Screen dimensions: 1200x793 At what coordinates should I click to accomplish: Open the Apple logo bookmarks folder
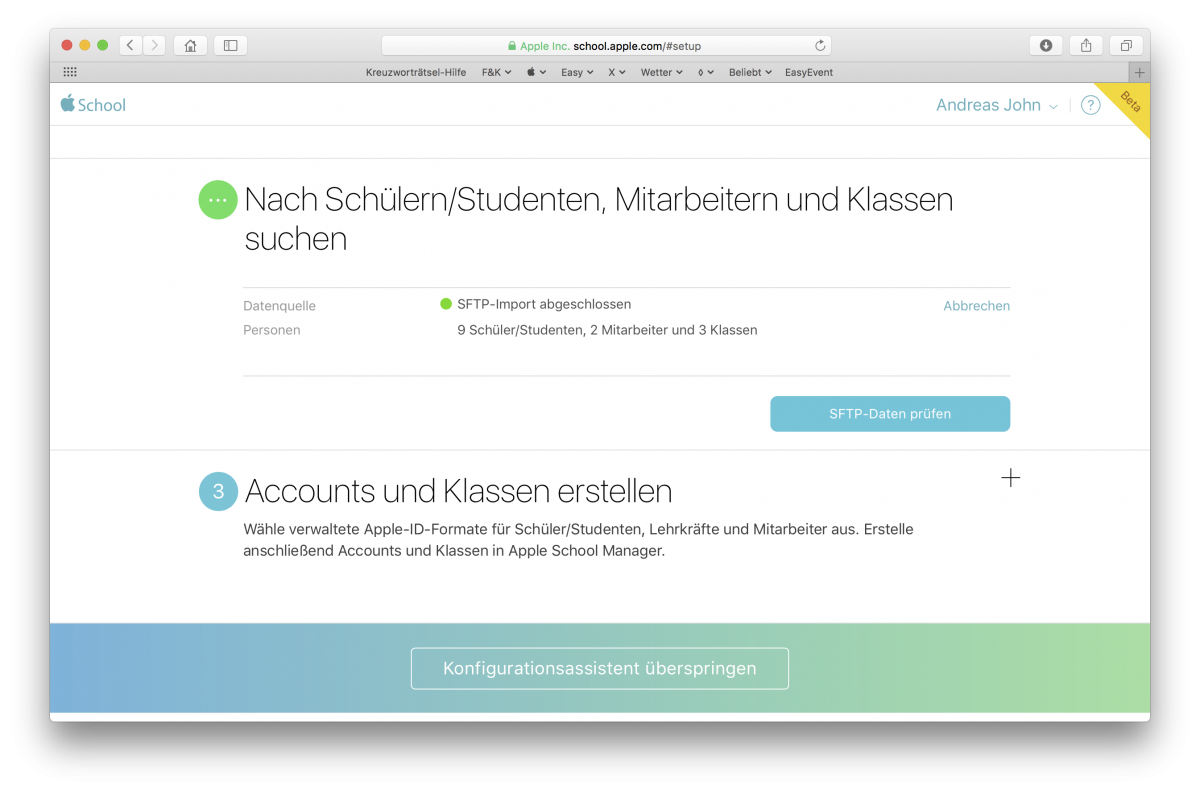click(536, 72)
